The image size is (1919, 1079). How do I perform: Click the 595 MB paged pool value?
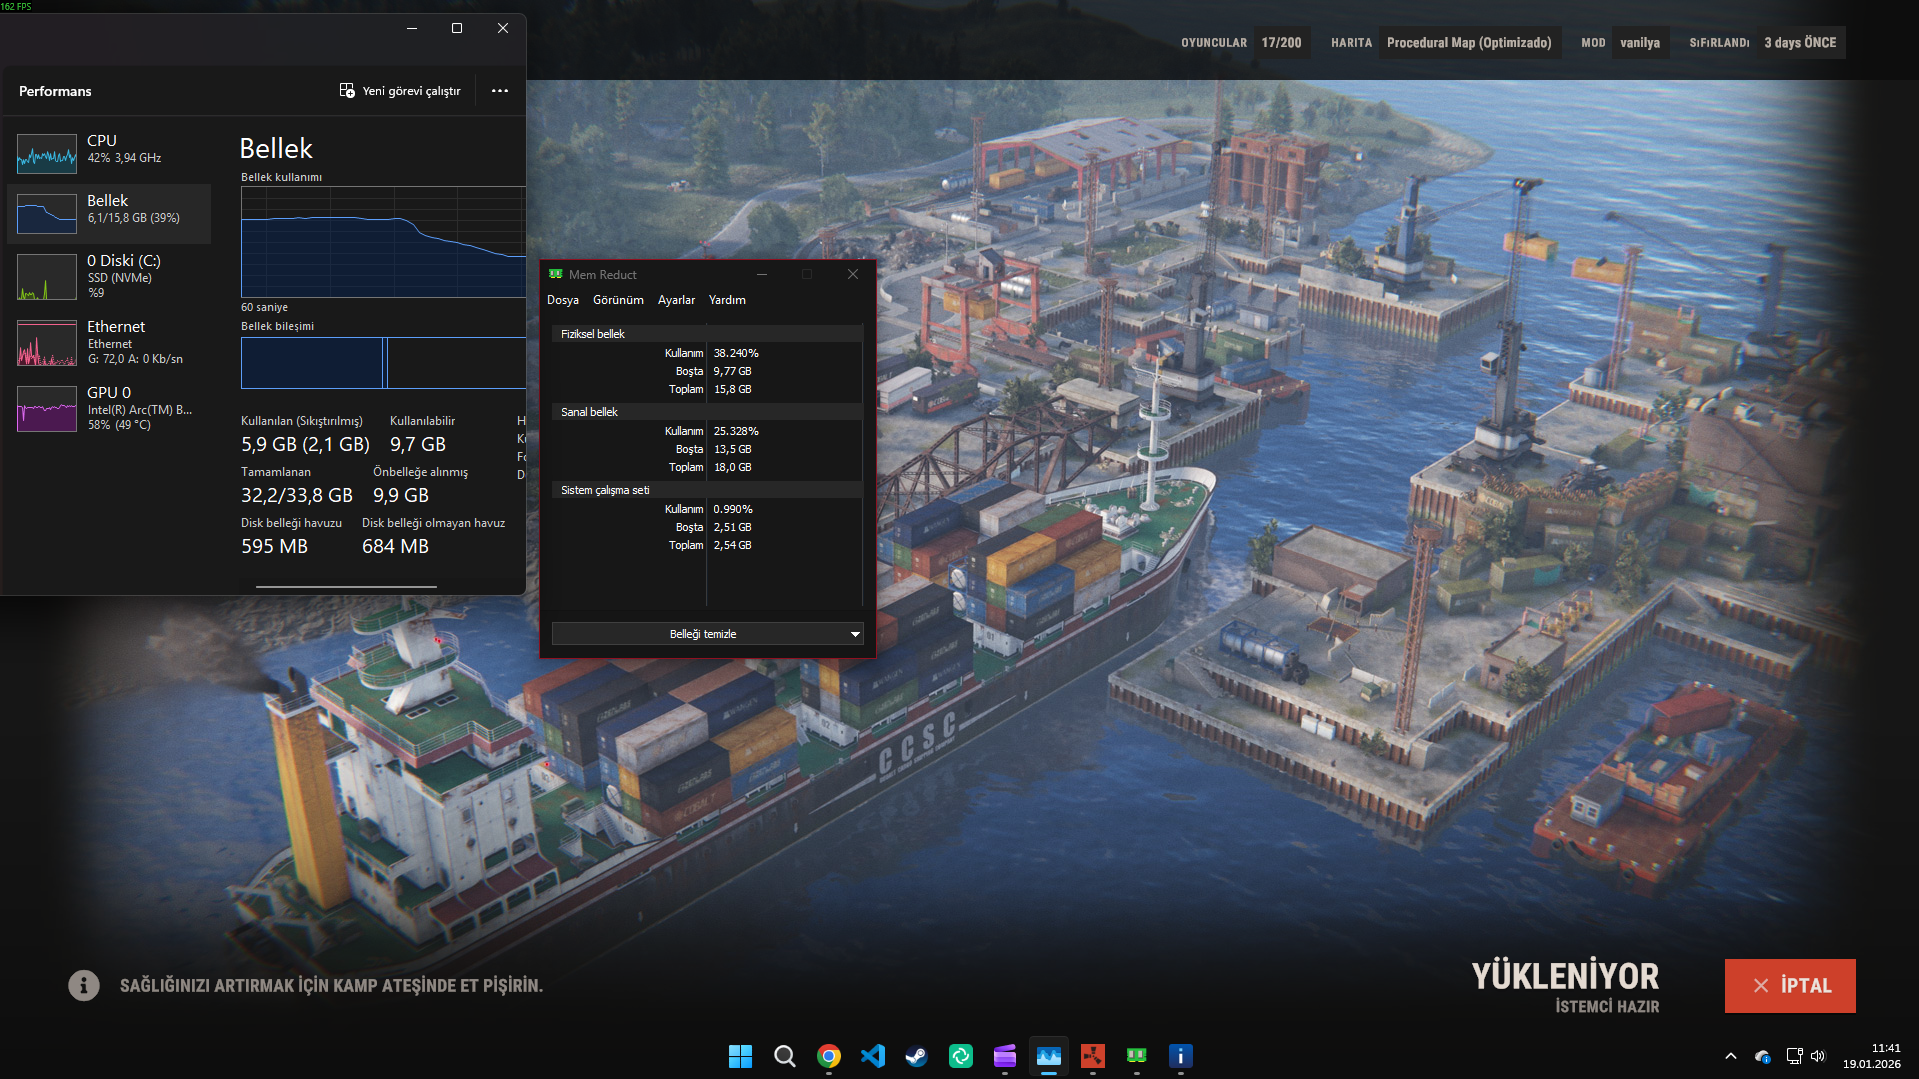coord(274,546)
